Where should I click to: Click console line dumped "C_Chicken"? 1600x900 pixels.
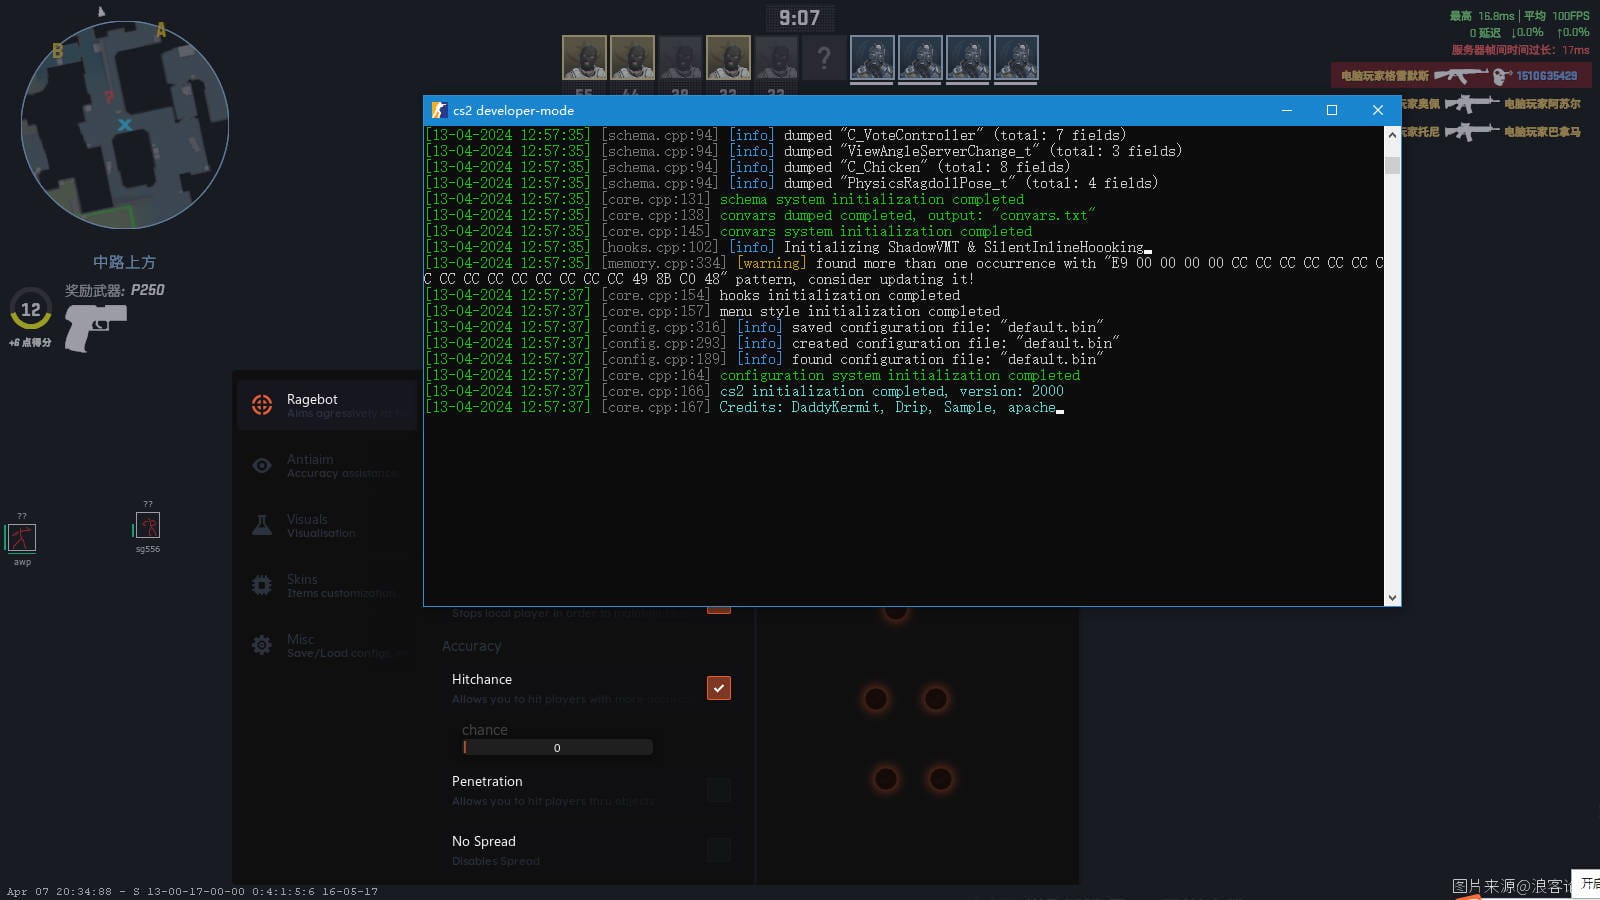coord(748,167)
